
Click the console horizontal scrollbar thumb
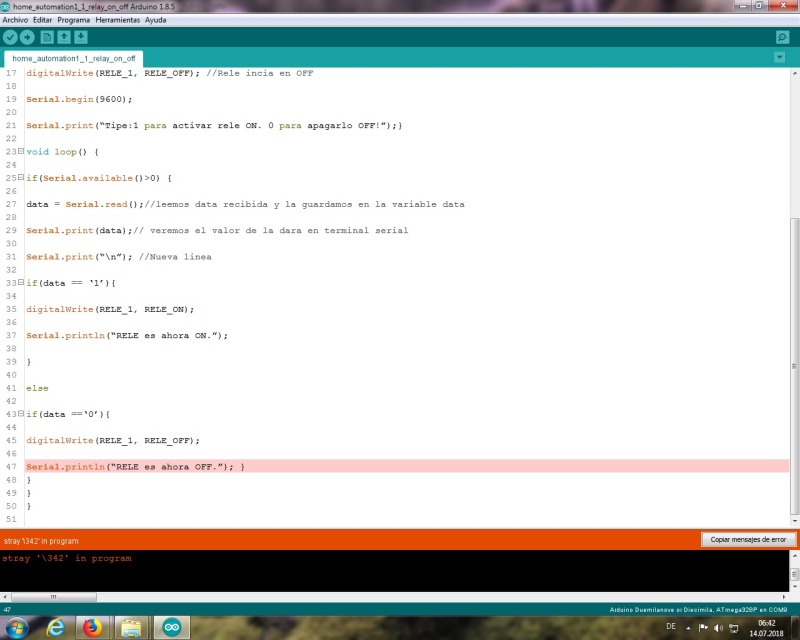pos(54,597)
